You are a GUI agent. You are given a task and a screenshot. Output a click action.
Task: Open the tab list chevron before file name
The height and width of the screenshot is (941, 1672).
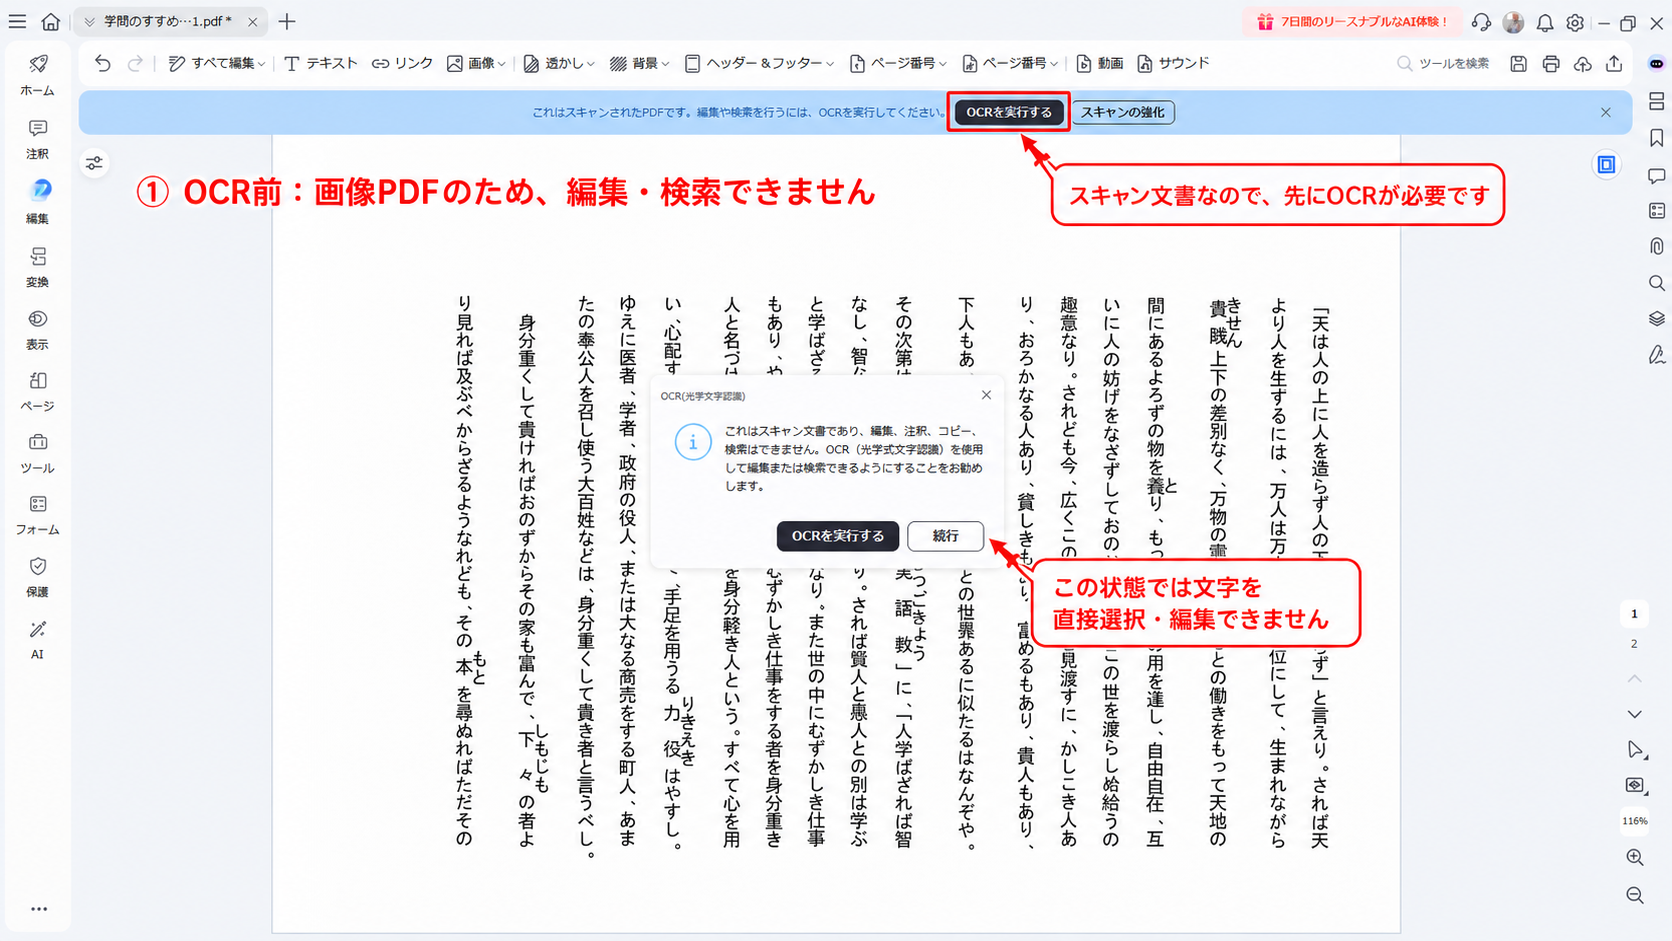pos(90,21)
